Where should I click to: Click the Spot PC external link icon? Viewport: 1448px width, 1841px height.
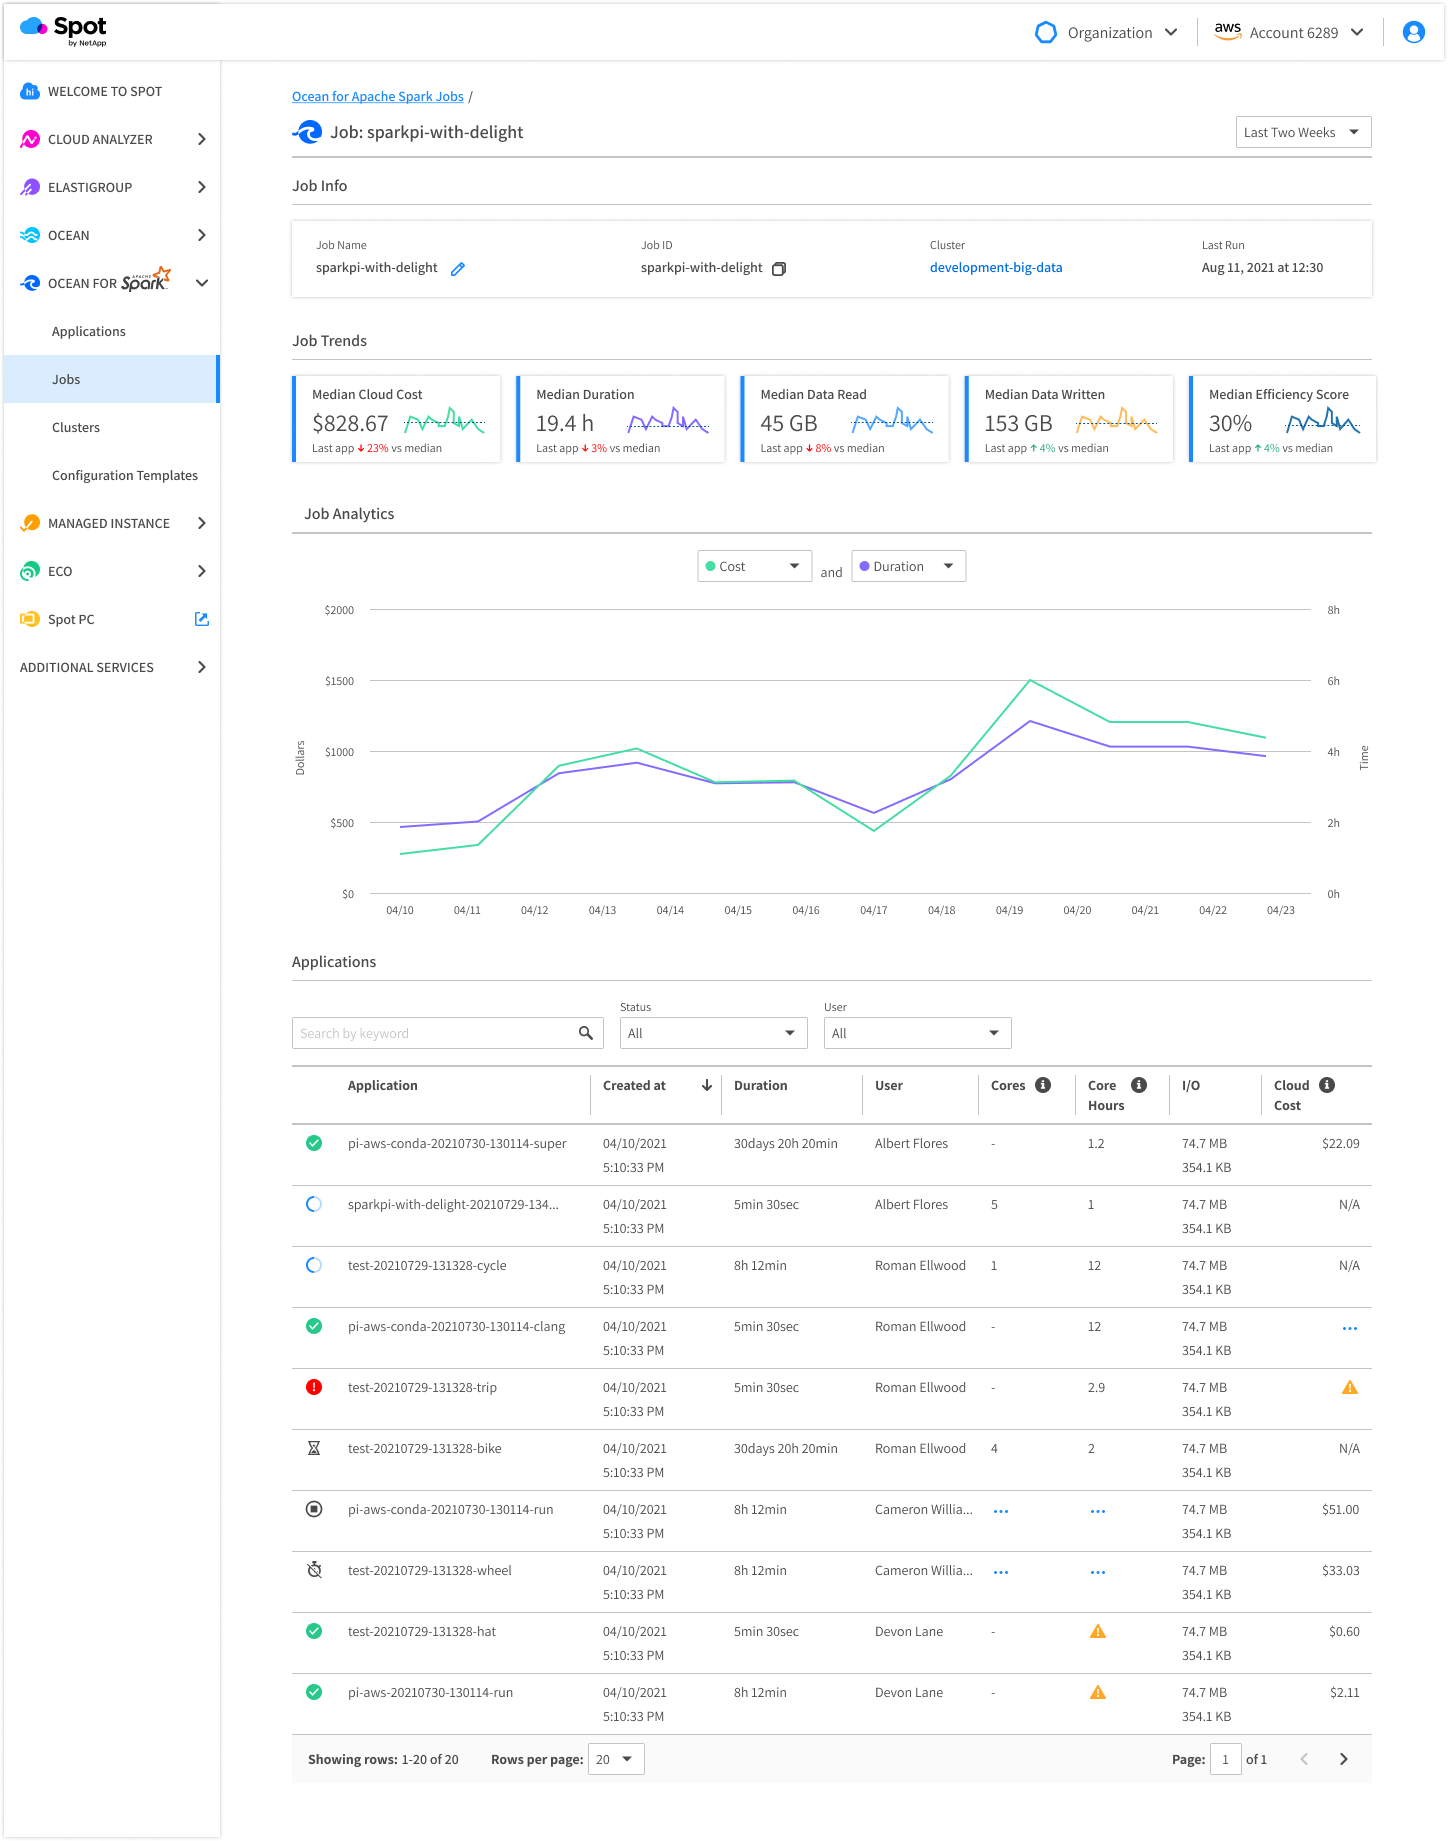pos(201,619)
